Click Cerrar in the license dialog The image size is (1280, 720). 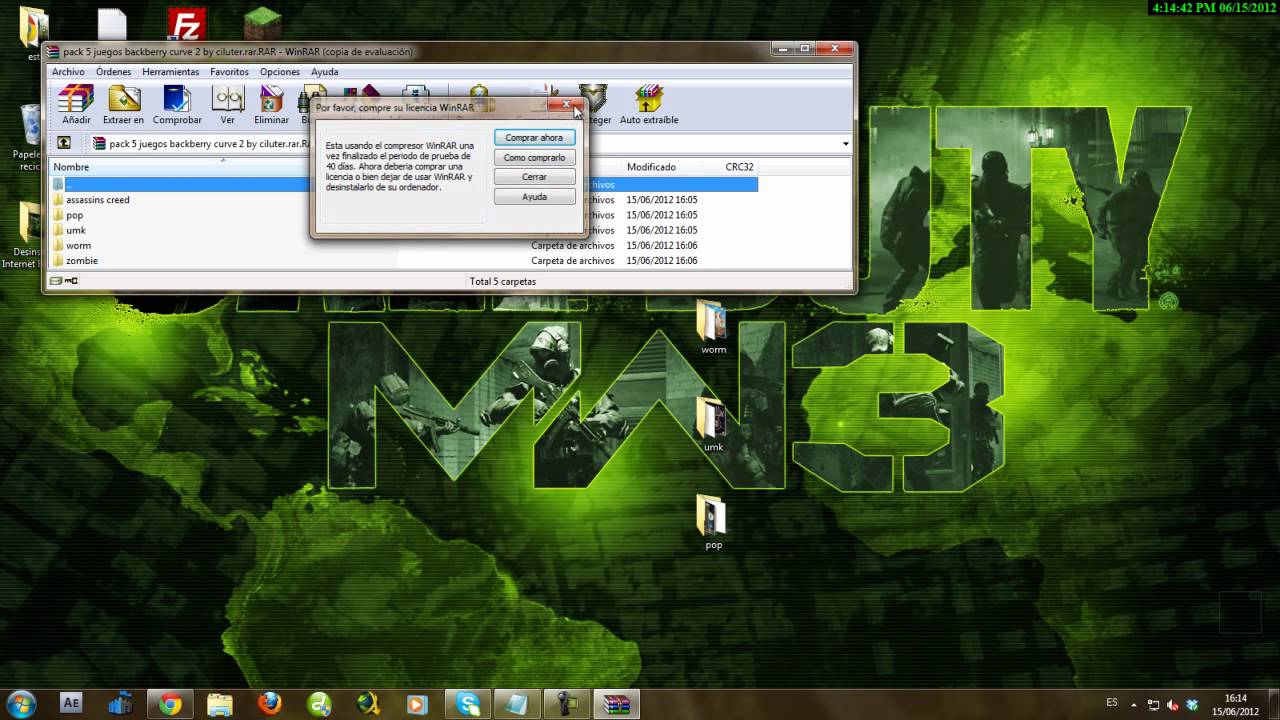click(534, 177)
